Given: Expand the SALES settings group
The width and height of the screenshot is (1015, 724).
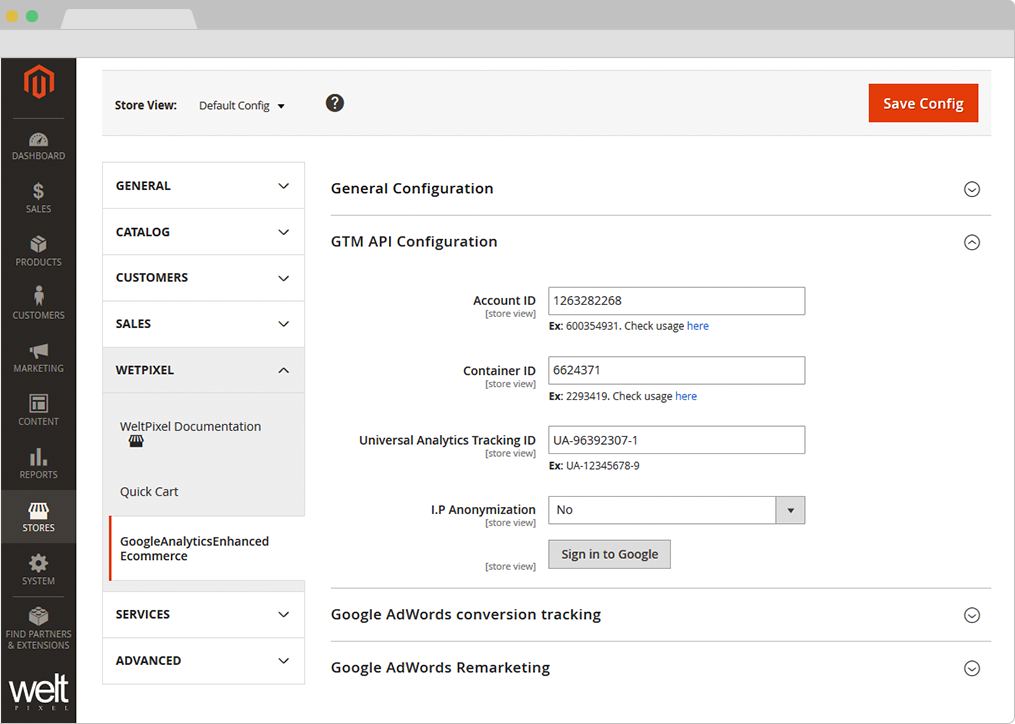Looking at the screenshot, I should tap(203, 324).
